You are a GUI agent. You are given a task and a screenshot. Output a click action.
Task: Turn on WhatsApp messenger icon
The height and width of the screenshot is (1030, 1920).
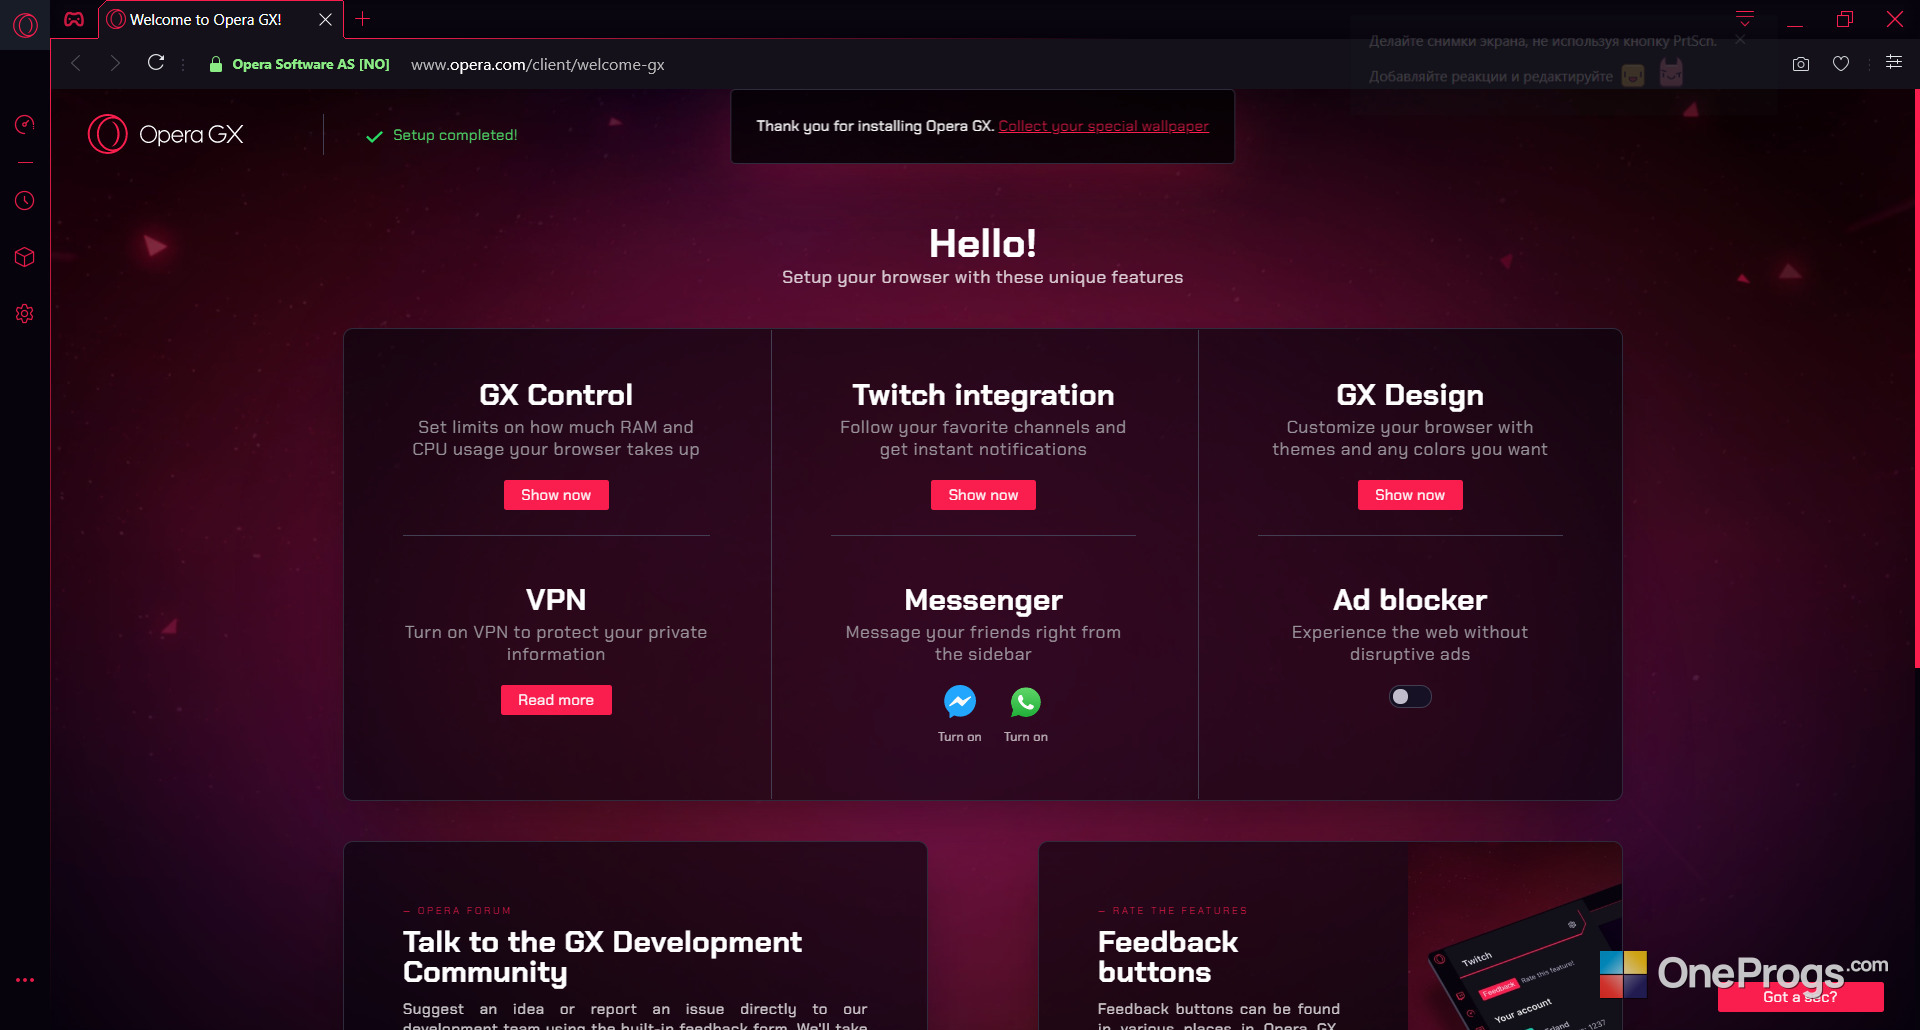[x=1026, y=702]
